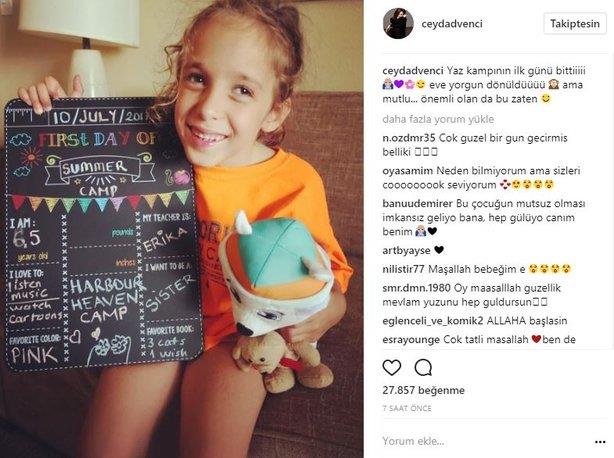
Task: Focus the Yorum ekle comment field
Action: click(x=486, y=441)
